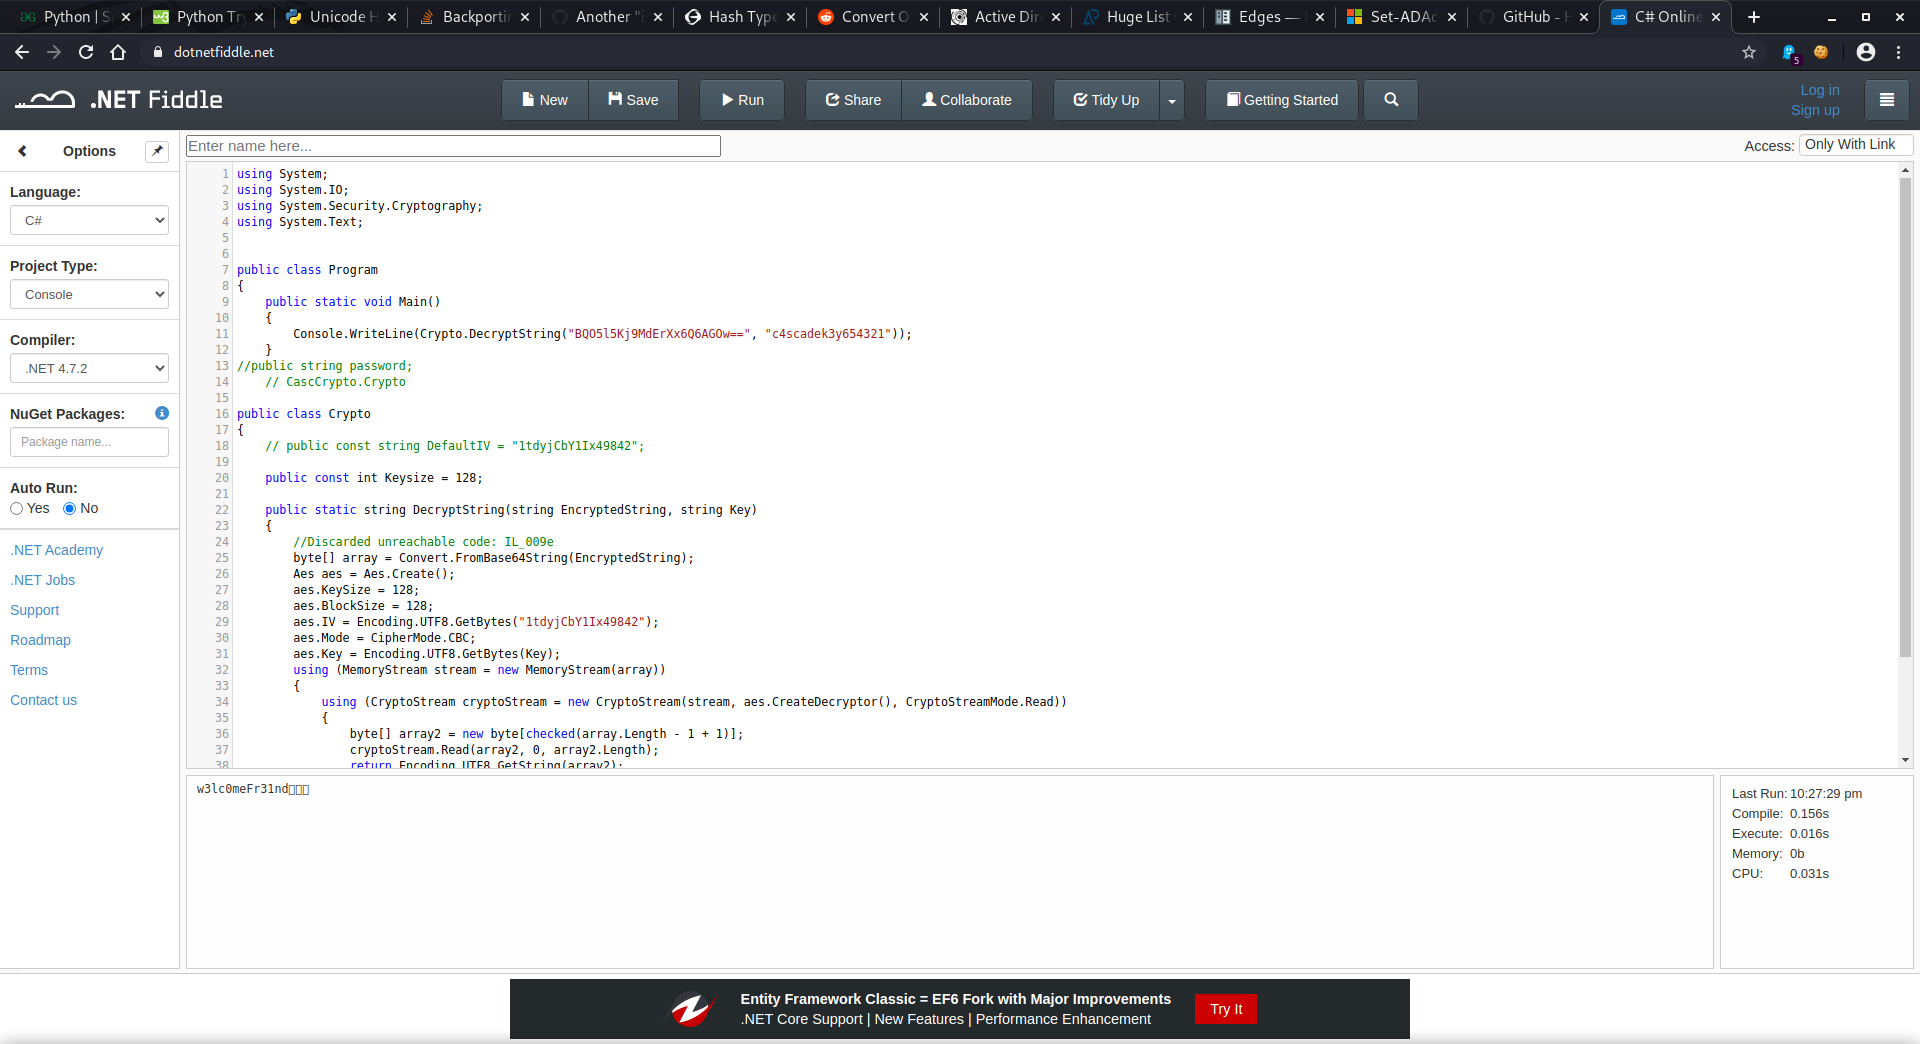Image resolution: width=1920 pixels, height=1044 pixels.
Task: Pin the Options panel with pin icon
Action: click(157, 151)
